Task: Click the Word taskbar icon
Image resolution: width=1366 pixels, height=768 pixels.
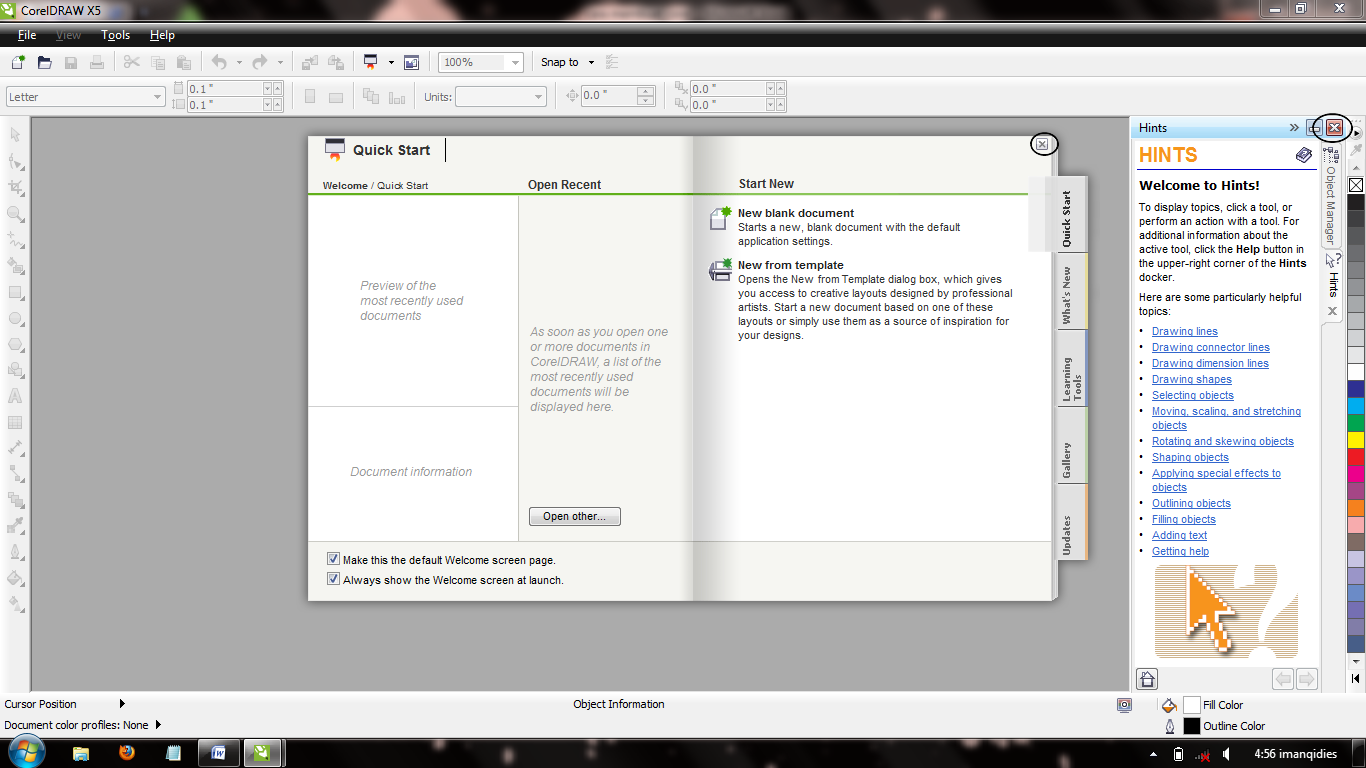Action: [x=218, y=753]
